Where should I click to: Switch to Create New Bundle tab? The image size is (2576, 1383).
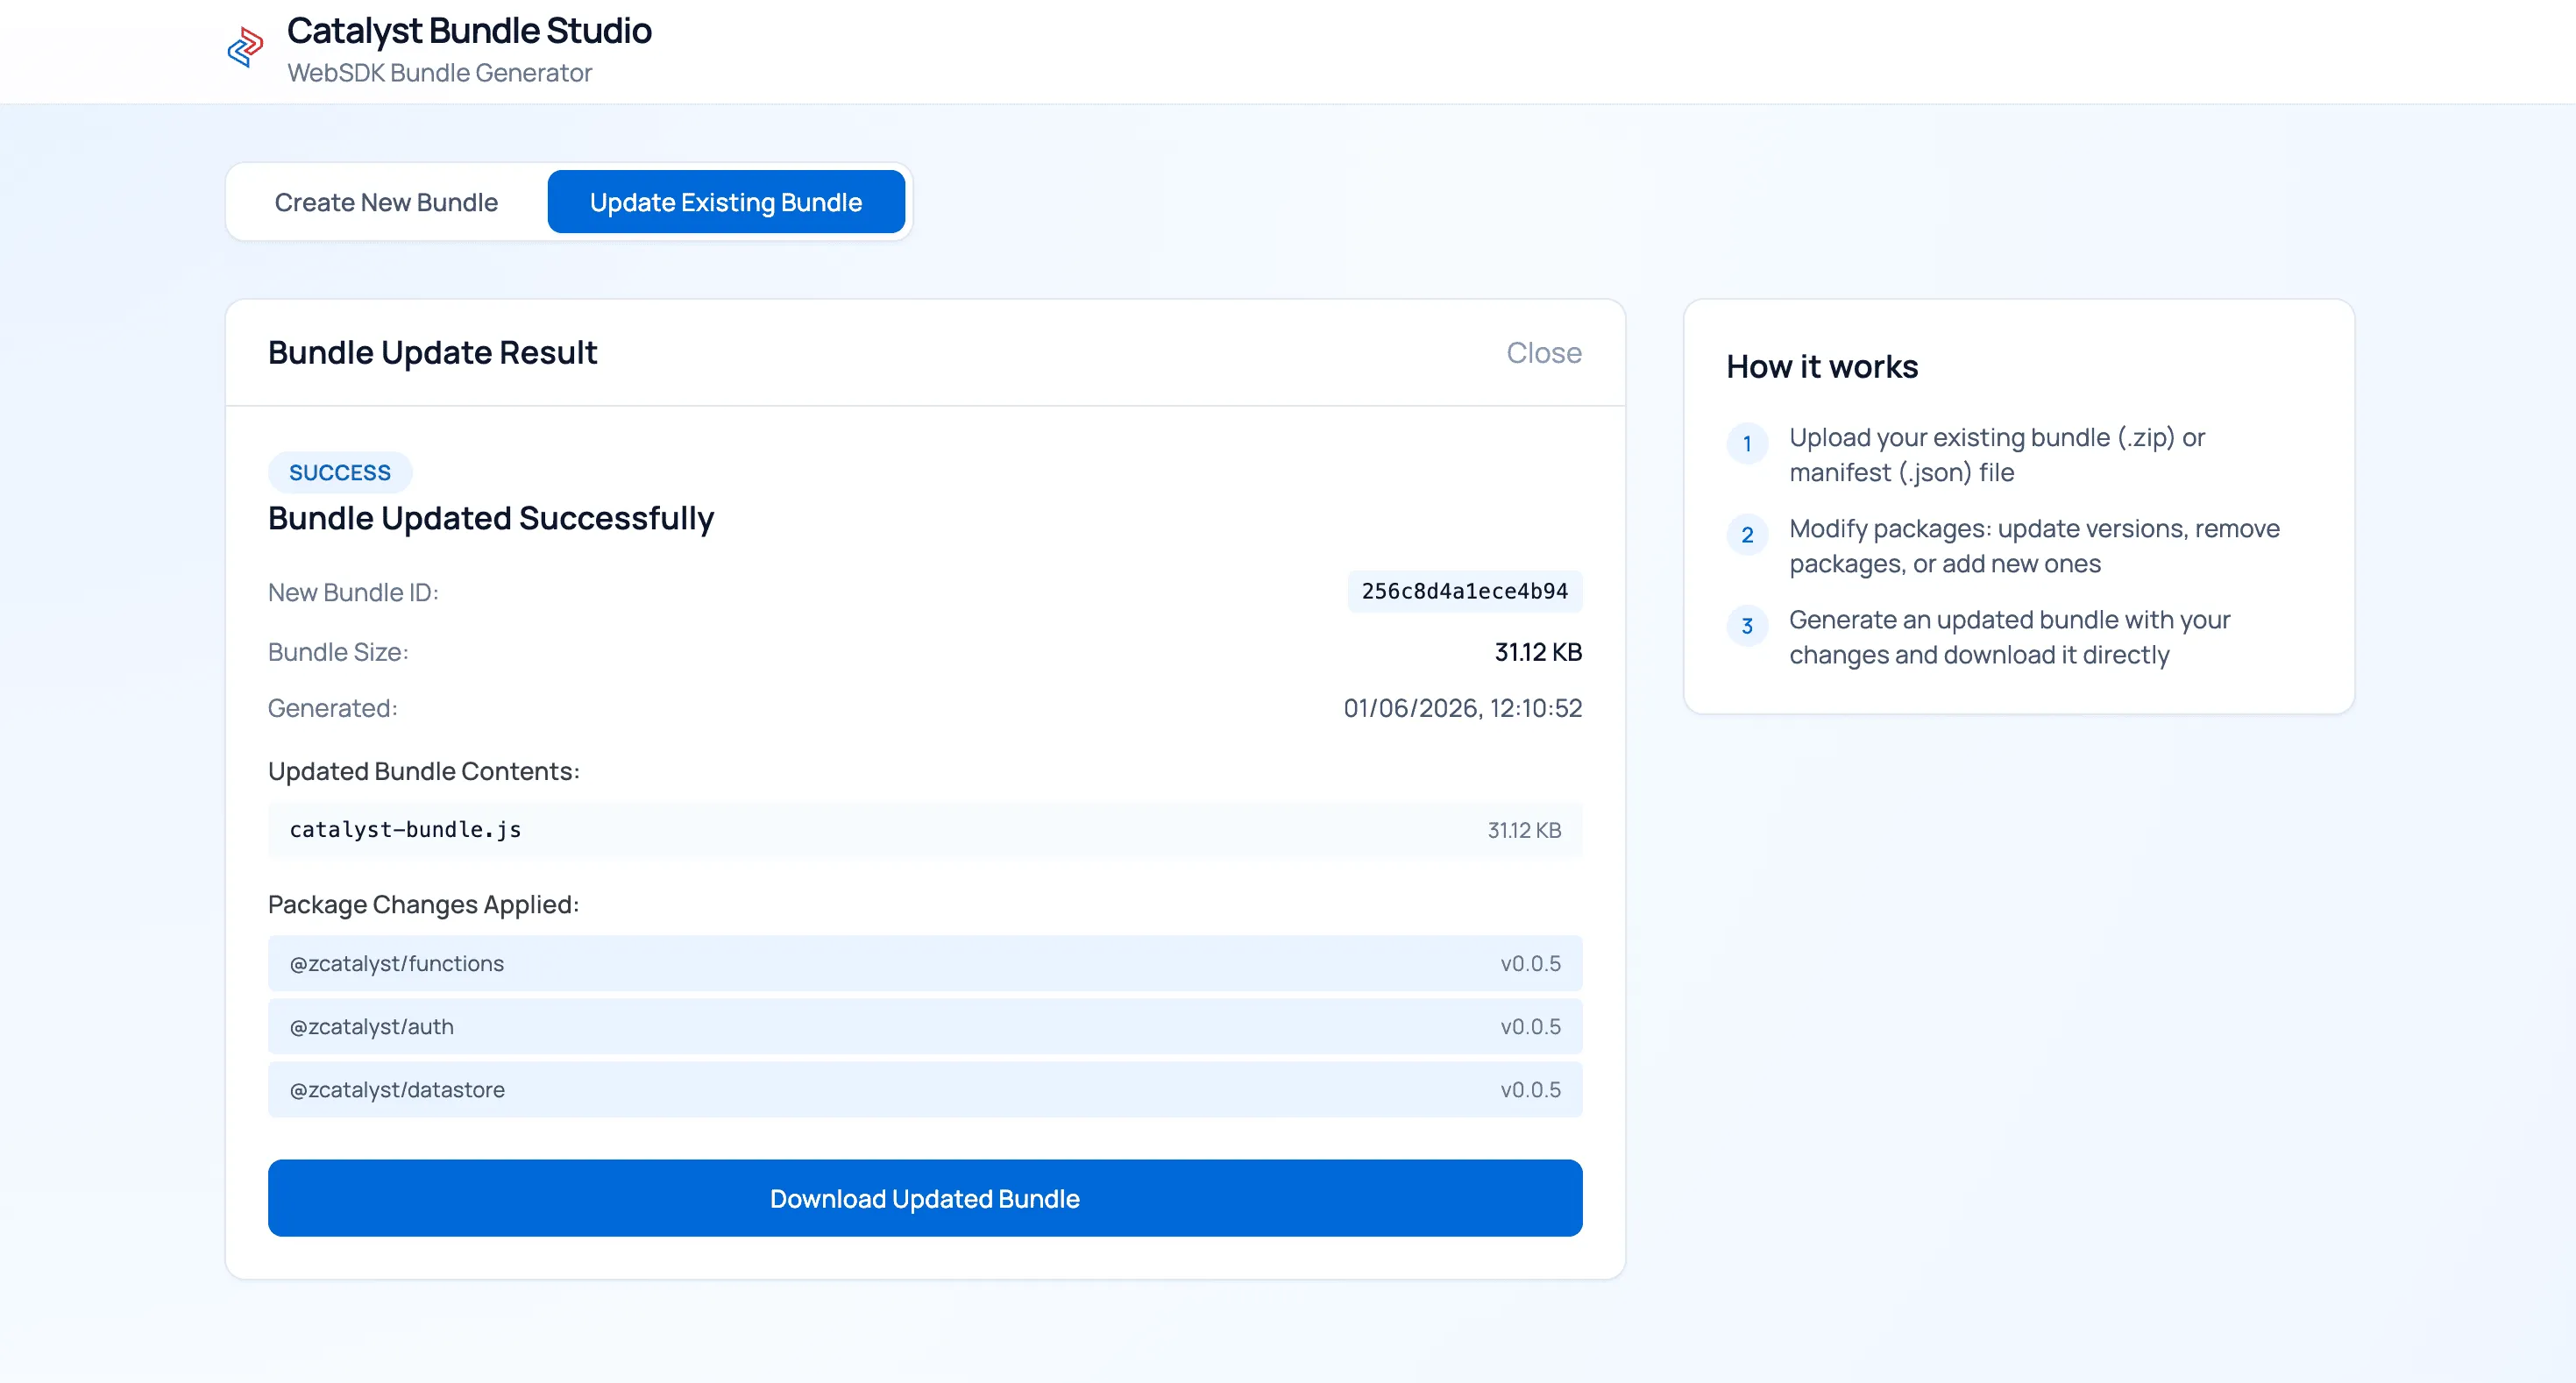(x=386, y=202)
